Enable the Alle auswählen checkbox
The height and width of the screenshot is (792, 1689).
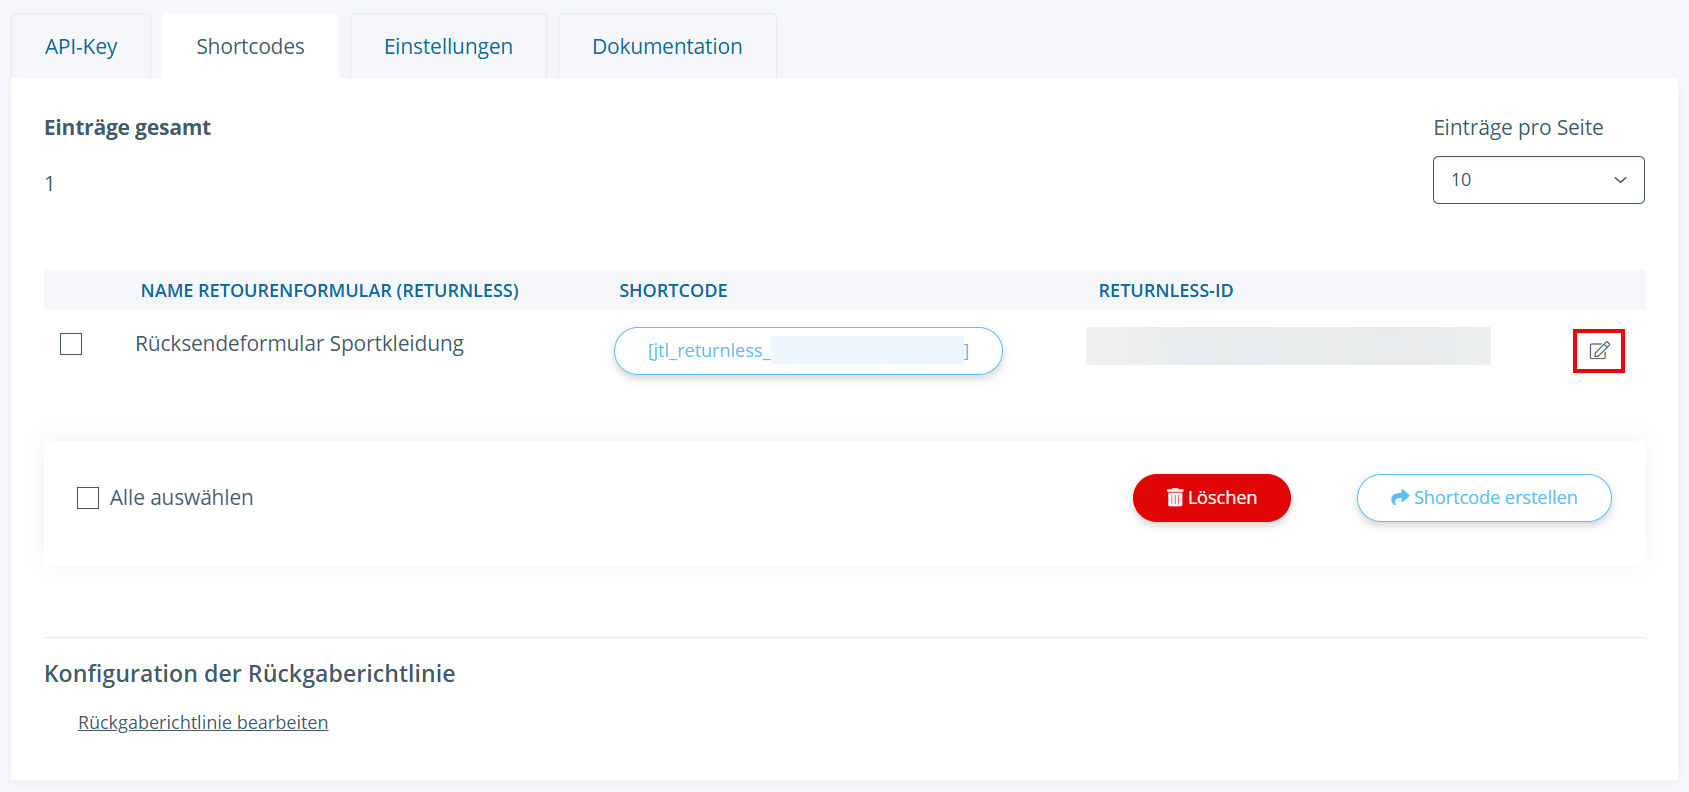(88, 498)
